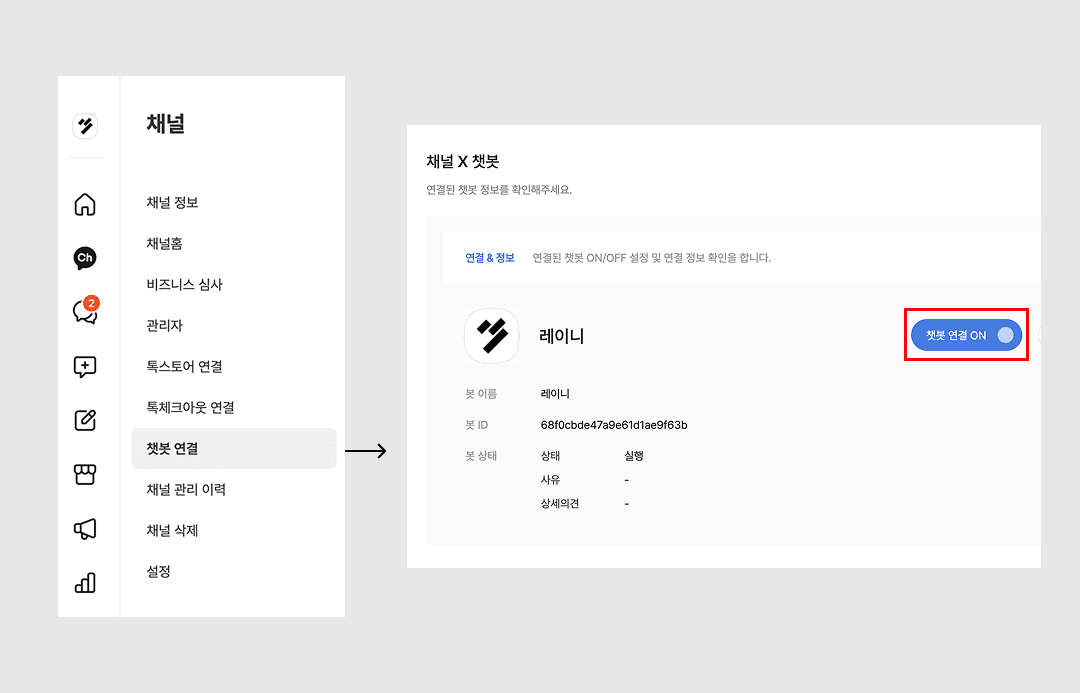Image resolution: width=1080 pixels, height=693 pixels.
Task: Open the Home icon in sidebar
Action: (x=85, y=205)
